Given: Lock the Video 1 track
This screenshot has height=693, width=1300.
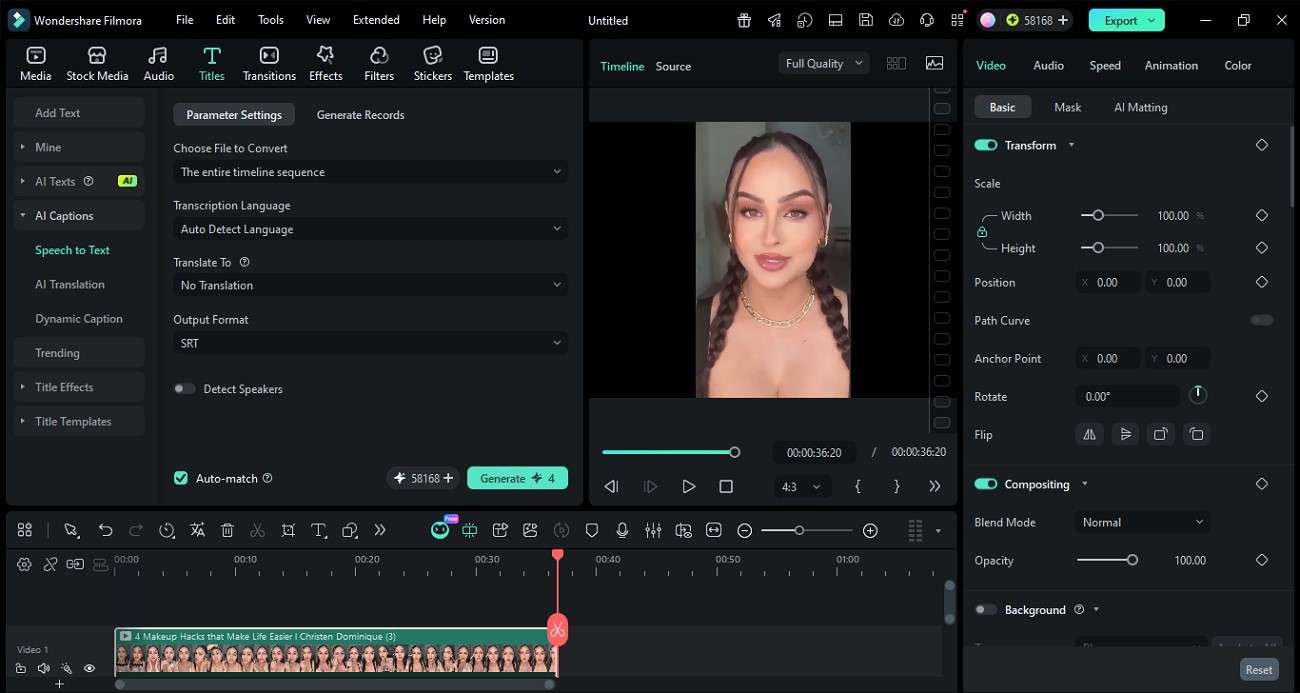Looking at the screenshot, I should pos(21,668).
